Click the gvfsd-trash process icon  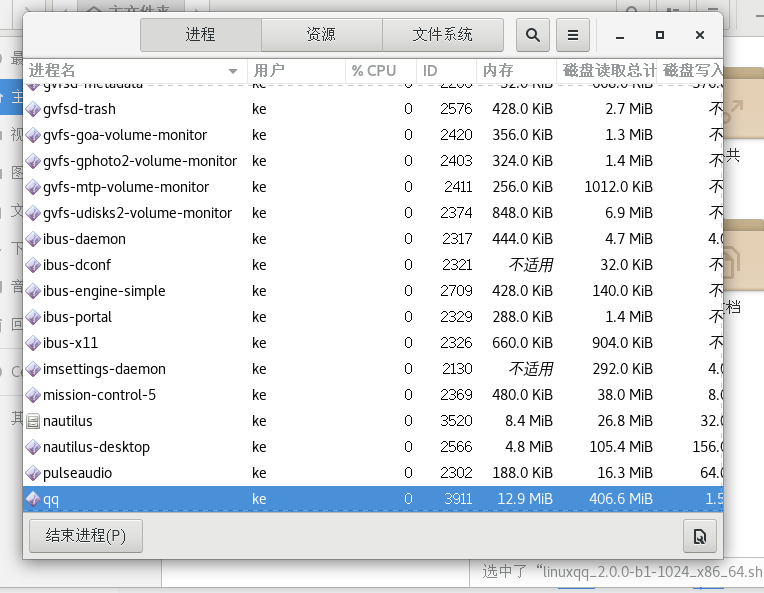coord(33,109)
